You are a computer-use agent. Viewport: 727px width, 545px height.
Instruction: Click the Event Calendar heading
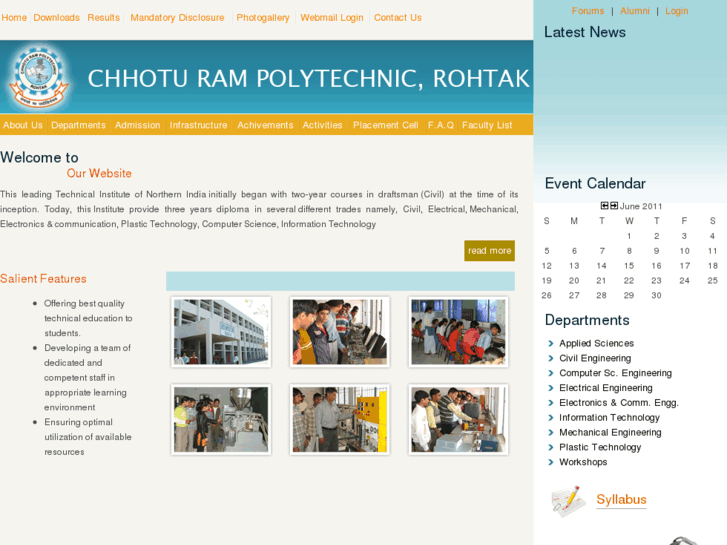pyautogui.click(x=595, y=183)
